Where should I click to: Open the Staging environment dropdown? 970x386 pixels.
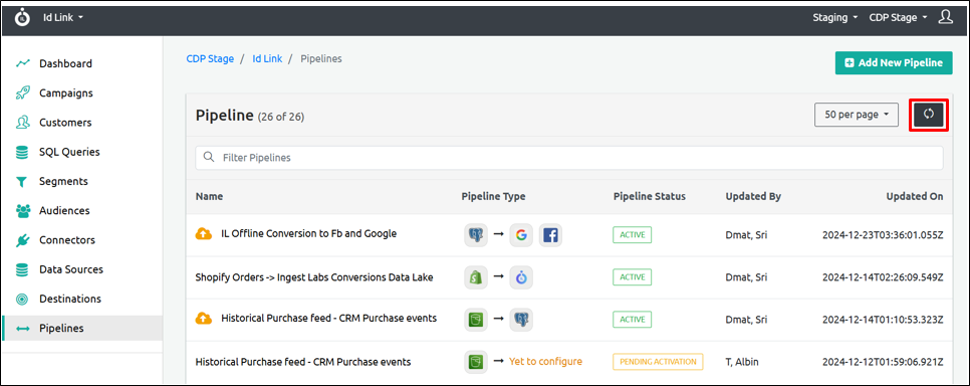click(x=835, y=17)
